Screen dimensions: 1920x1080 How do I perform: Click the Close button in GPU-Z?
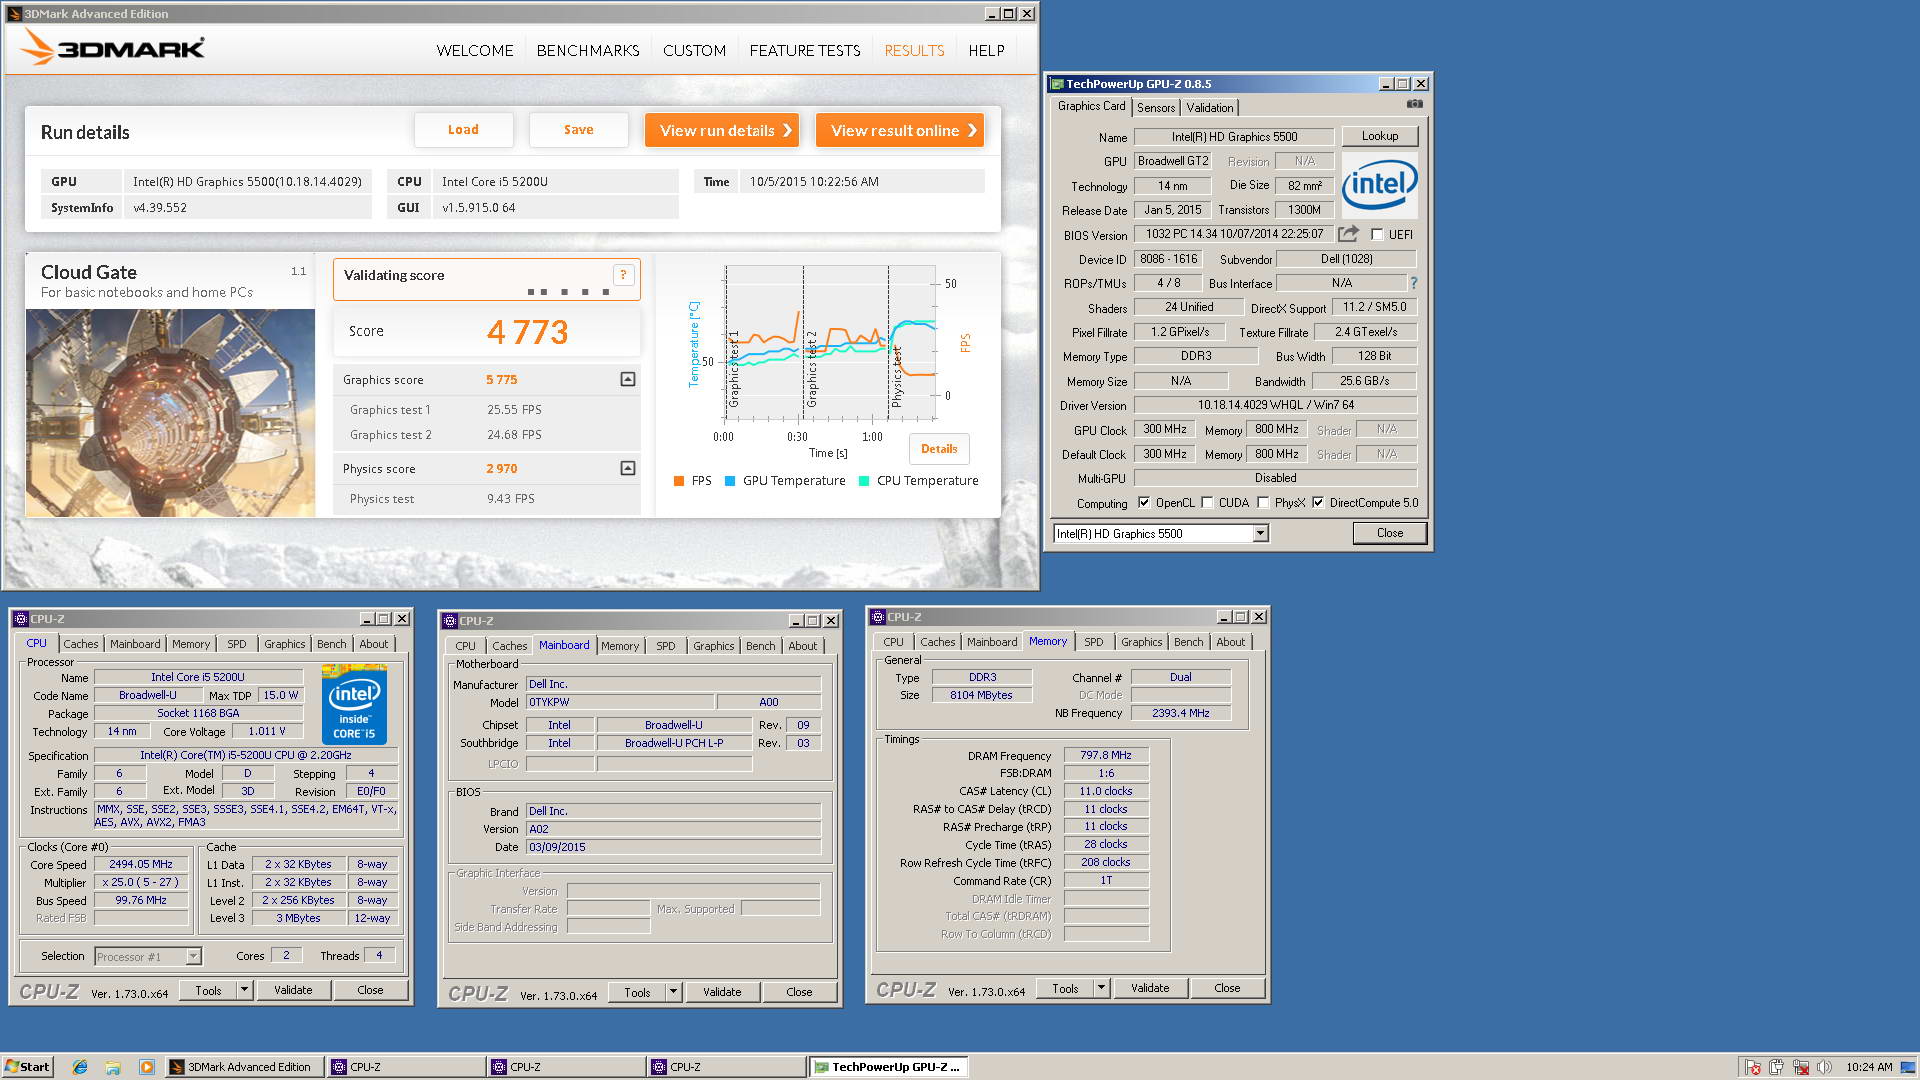click(x=1389, y=533)
